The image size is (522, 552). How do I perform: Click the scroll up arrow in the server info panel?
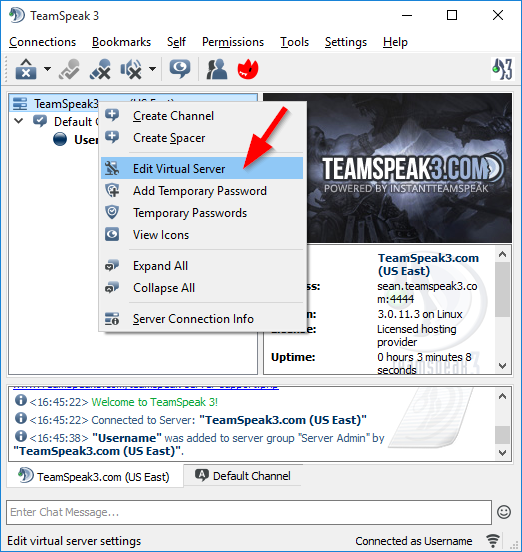(x=503, y=254)
